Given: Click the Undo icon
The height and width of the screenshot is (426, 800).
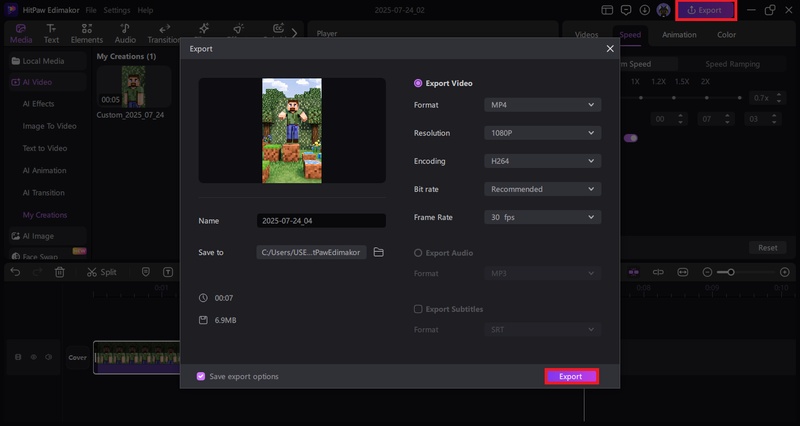Looking at the screenshot, I should coord(15,272).
